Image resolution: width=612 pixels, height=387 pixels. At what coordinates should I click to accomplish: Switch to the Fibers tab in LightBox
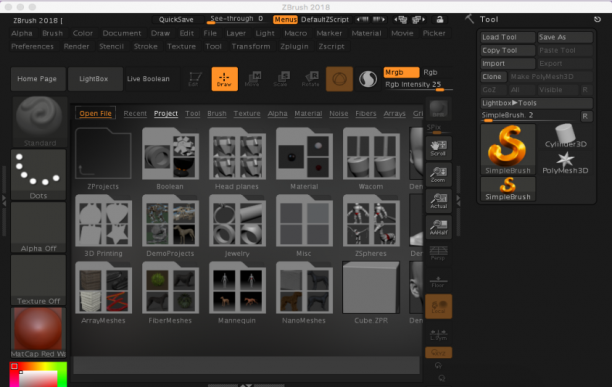pos(366,114)
